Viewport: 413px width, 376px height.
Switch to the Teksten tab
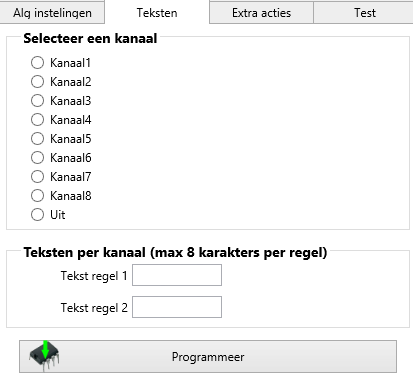[157, 13]
